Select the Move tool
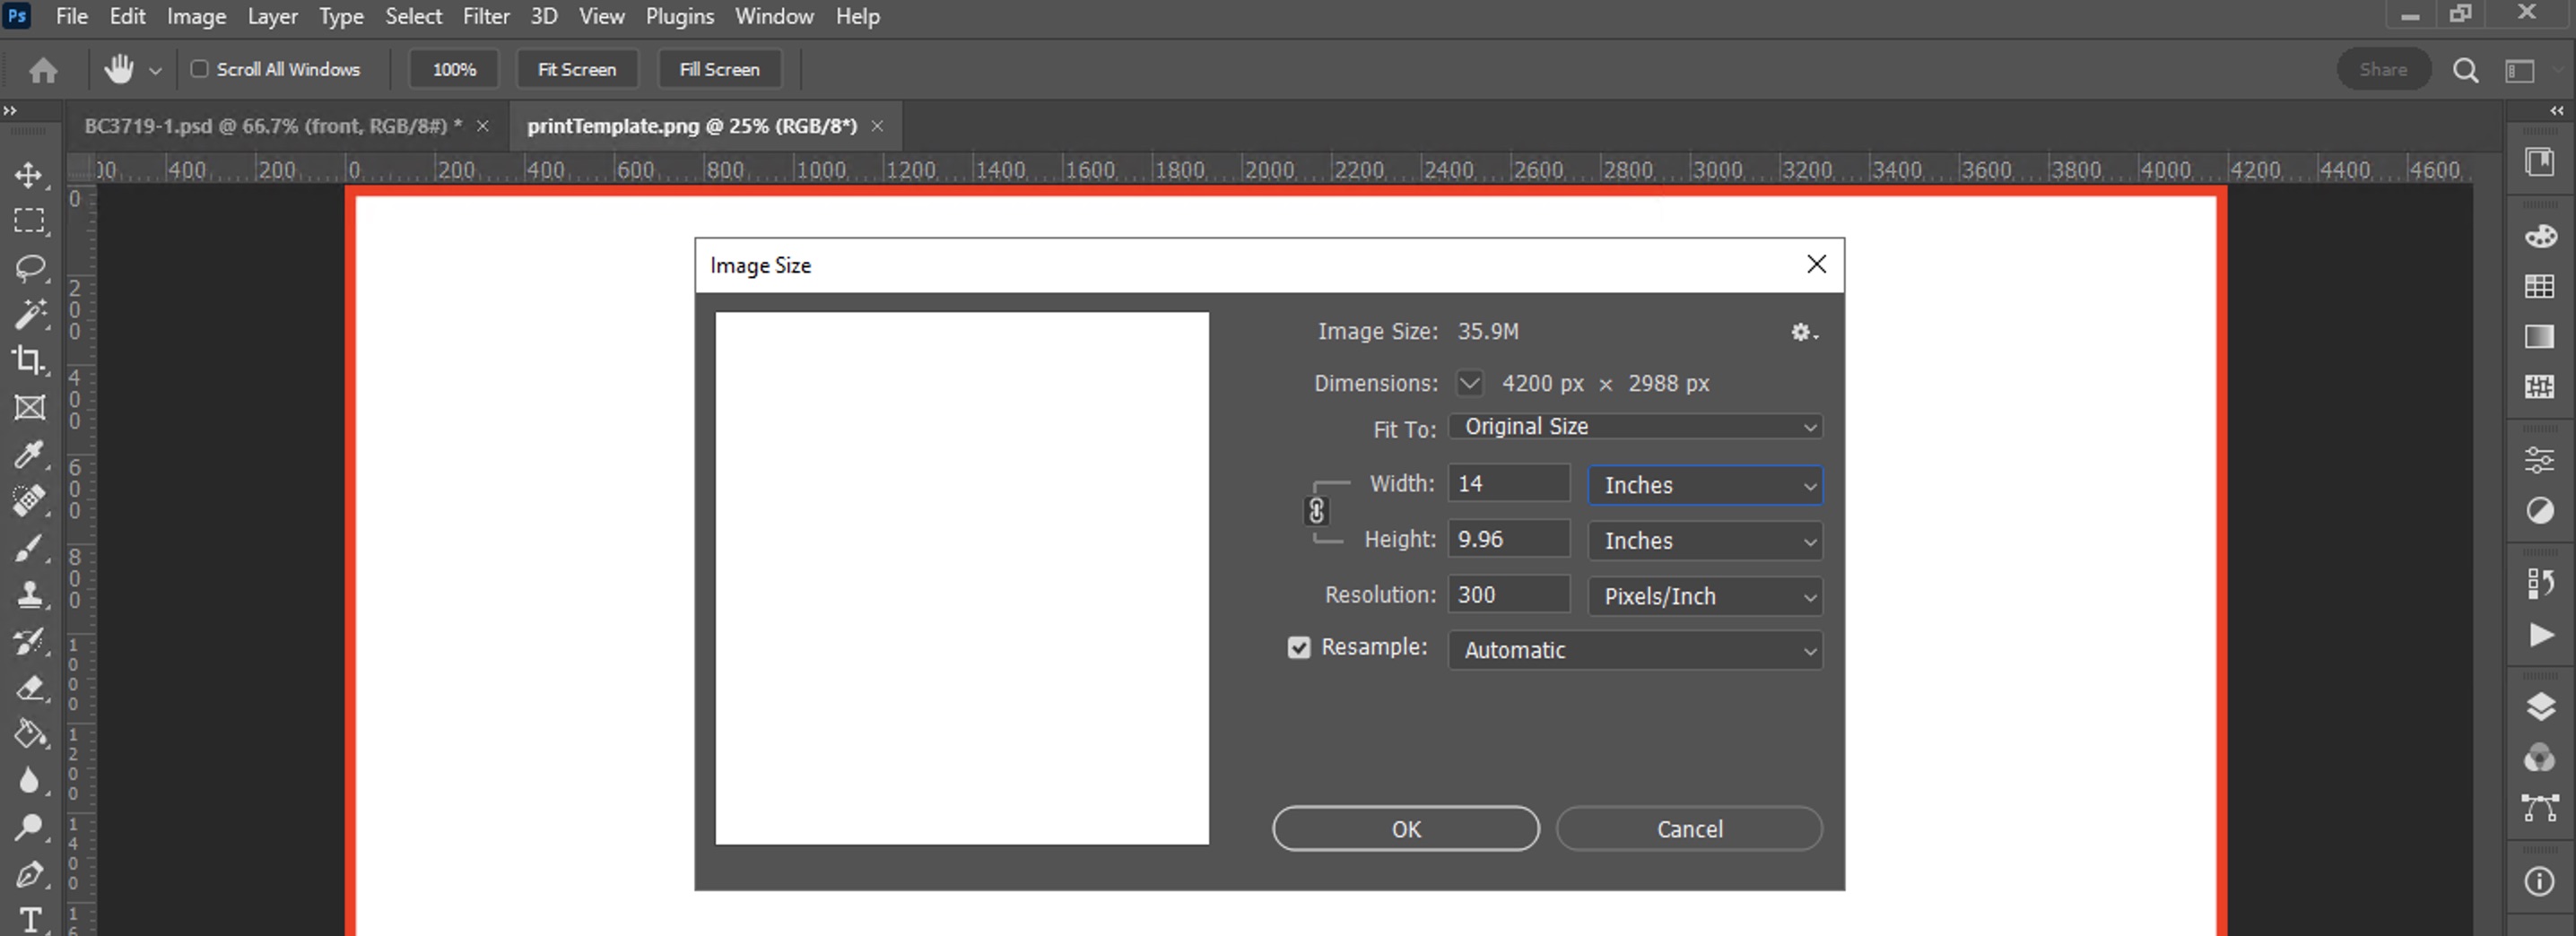The width and height of the screenshot is (2576, 936). click(x=28, y=175)
